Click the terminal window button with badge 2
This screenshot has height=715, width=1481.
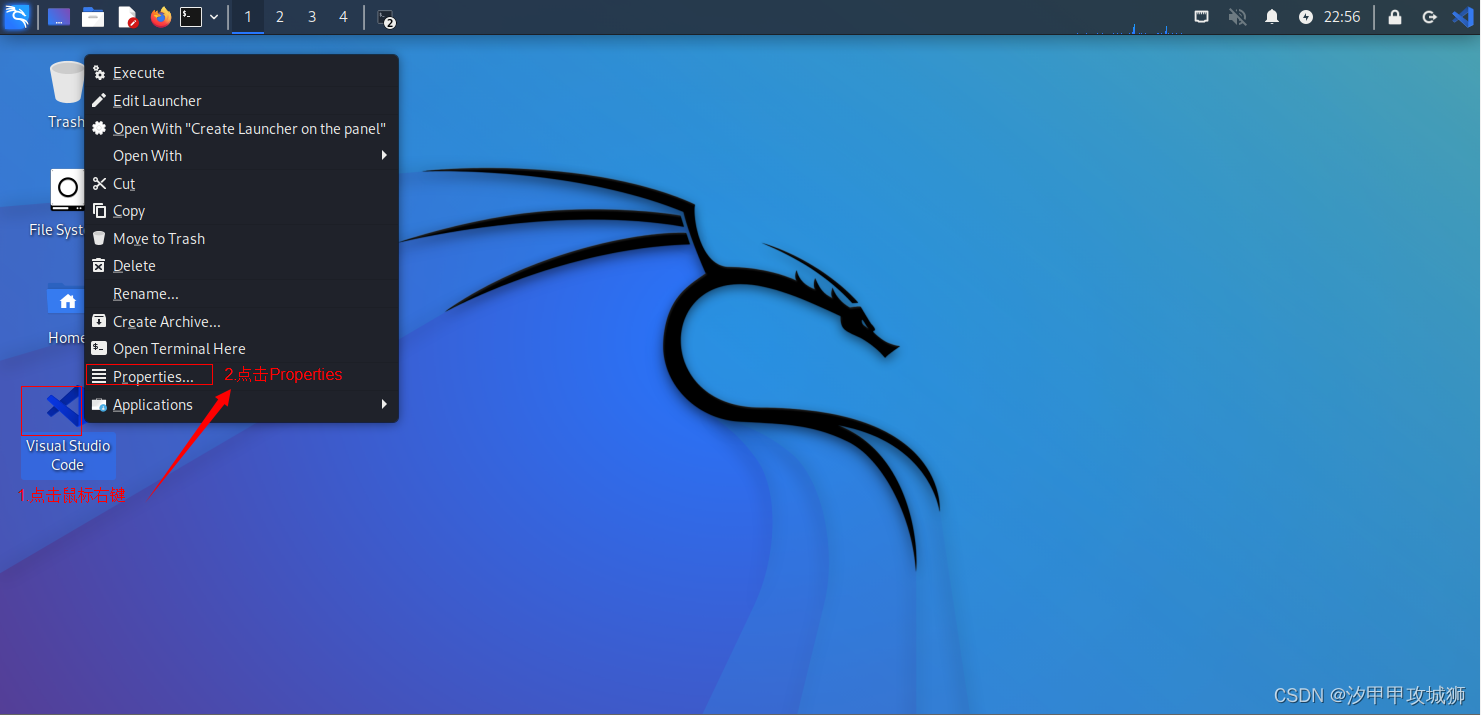(386, 17)
